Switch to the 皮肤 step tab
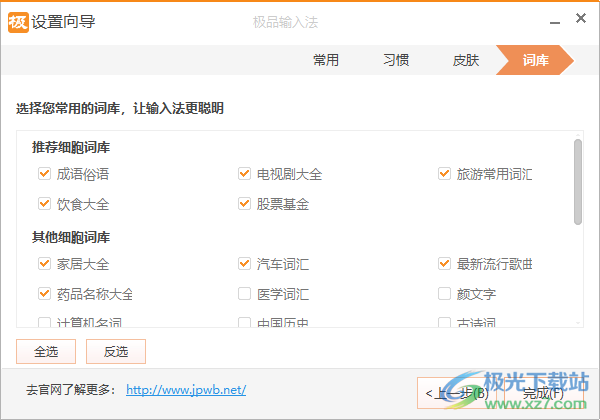This screenshot has width=600, height=420. [x=466, y=60]
